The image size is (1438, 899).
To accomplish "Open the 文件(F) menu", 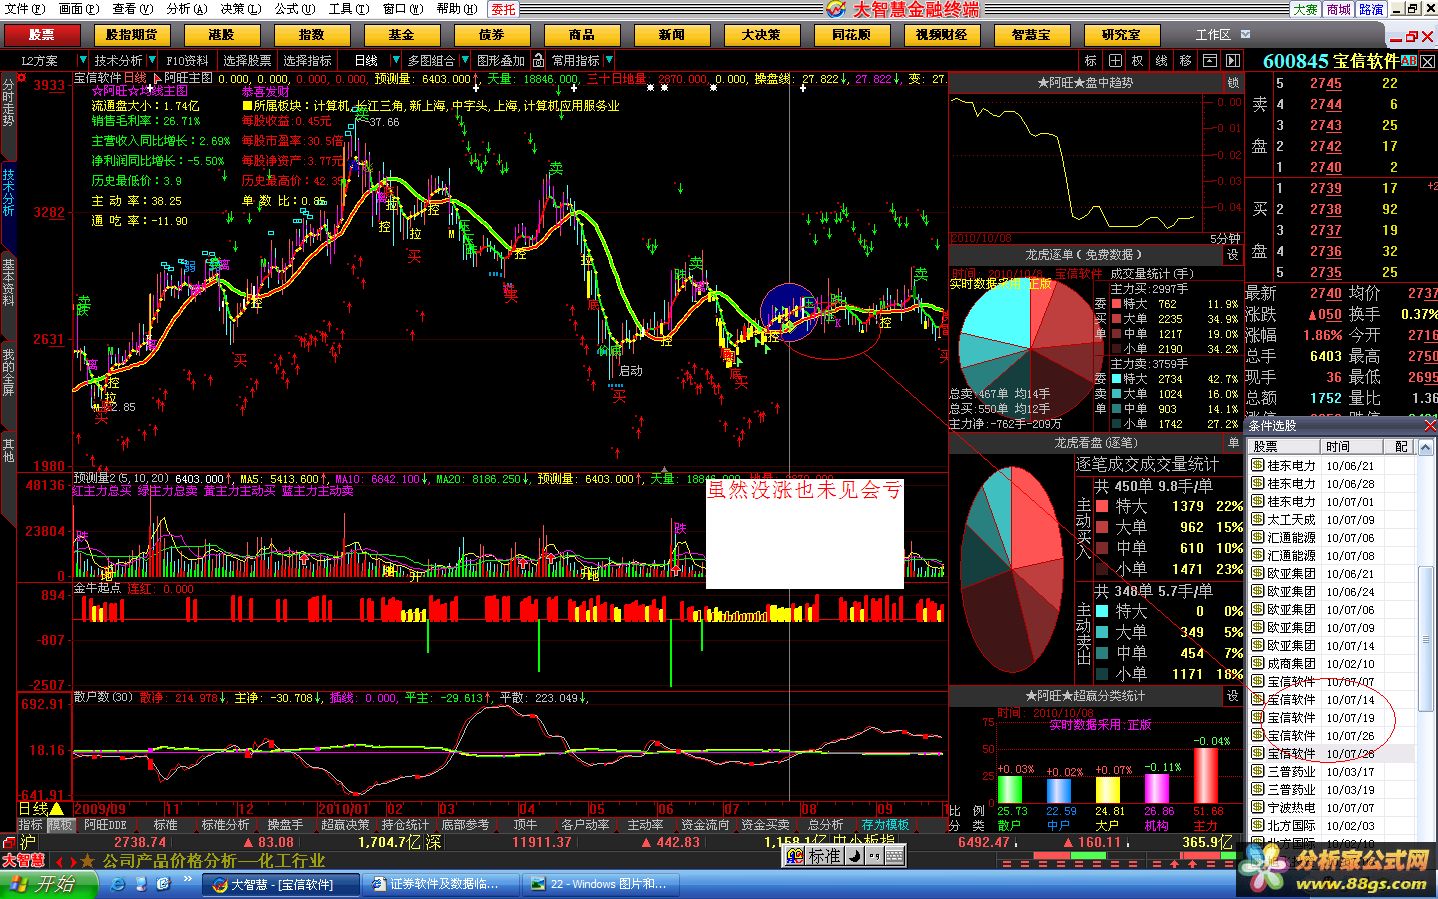I will 25,9.
